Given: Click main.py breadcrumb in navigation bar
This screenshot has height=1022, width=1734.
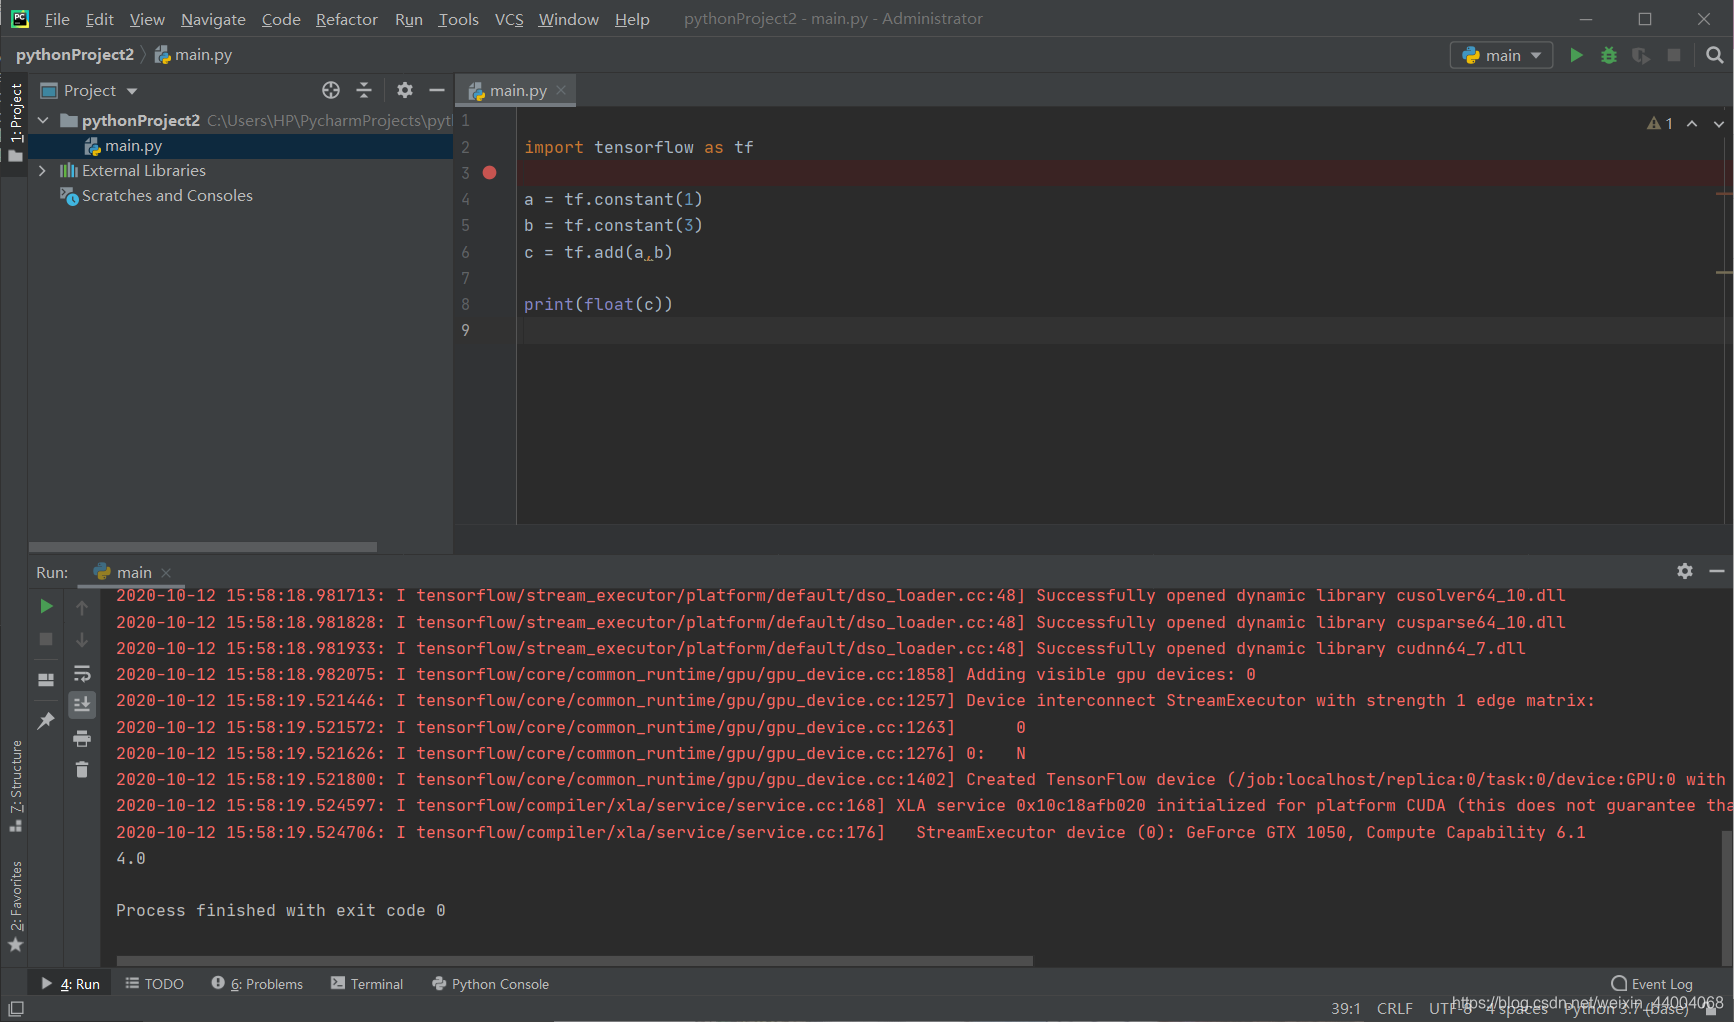Looking at the screenshot, I should point(193,55).
